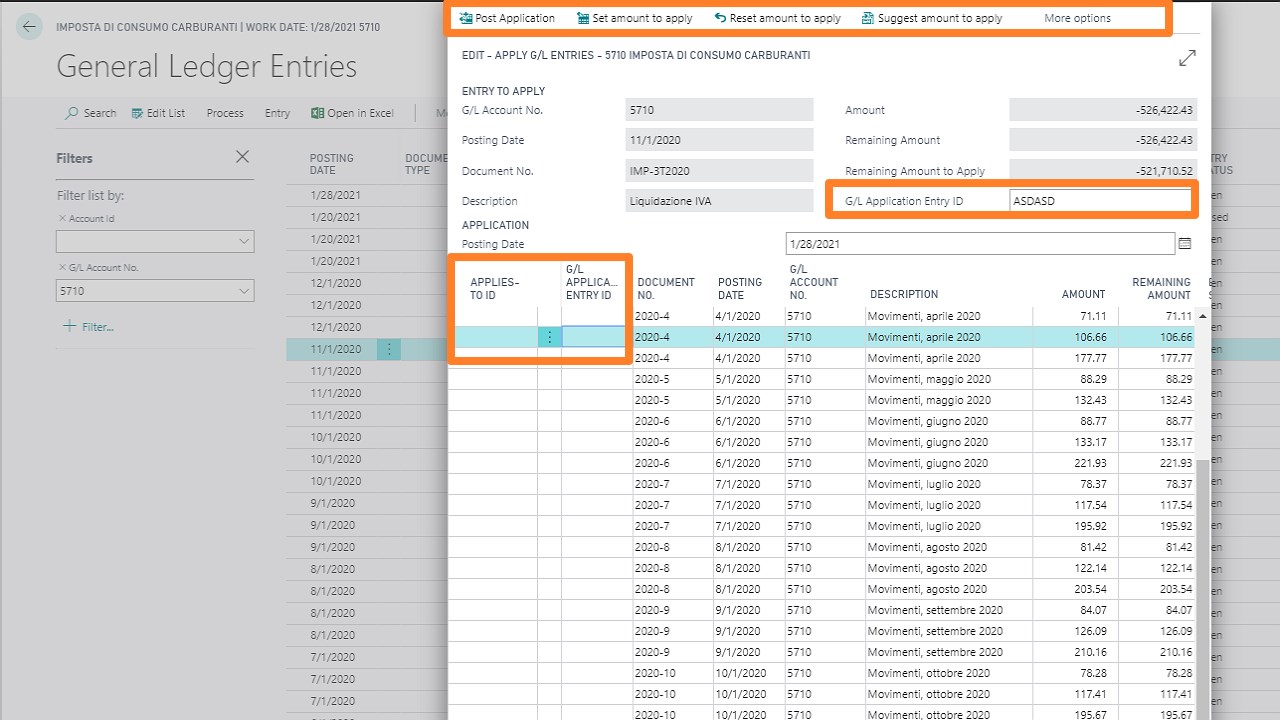The image size is (1280, 720).
Task: Click the Open in Excel icon
Action: point(318,113)
